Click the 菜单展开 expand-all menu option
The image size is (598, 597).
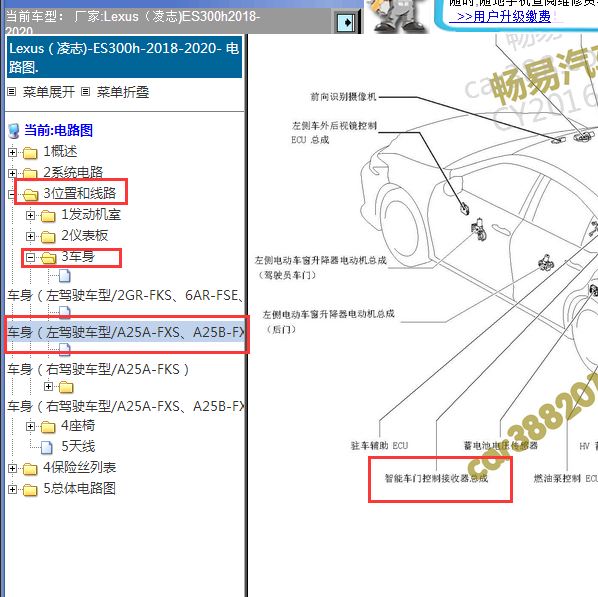click(48, 92)
